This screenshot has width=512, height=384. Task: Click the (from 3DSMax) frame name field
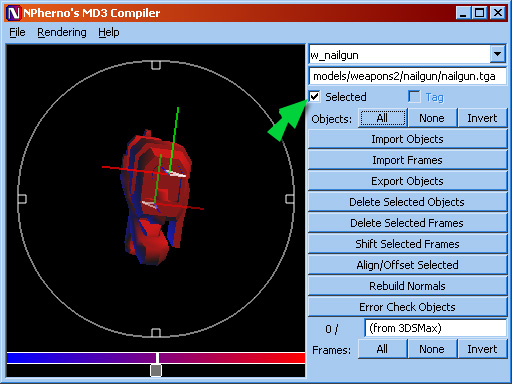pos(436,328)
